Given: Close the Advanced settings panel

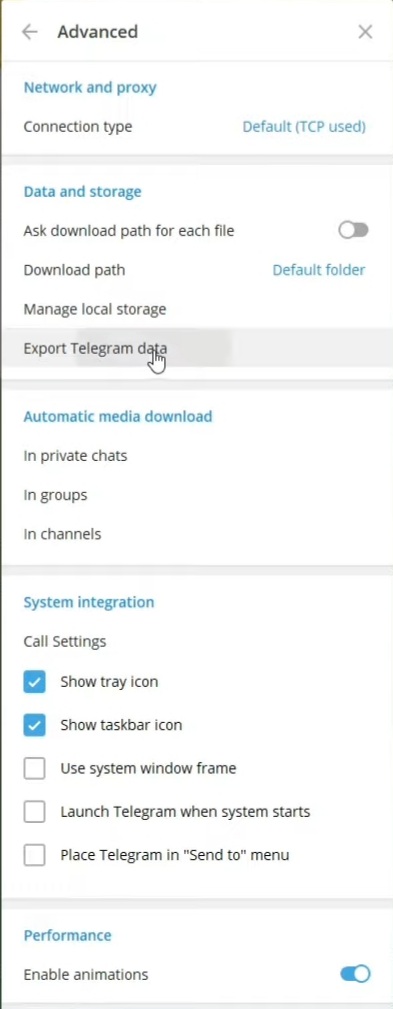Looking at the screenshot, I should 365,32.
